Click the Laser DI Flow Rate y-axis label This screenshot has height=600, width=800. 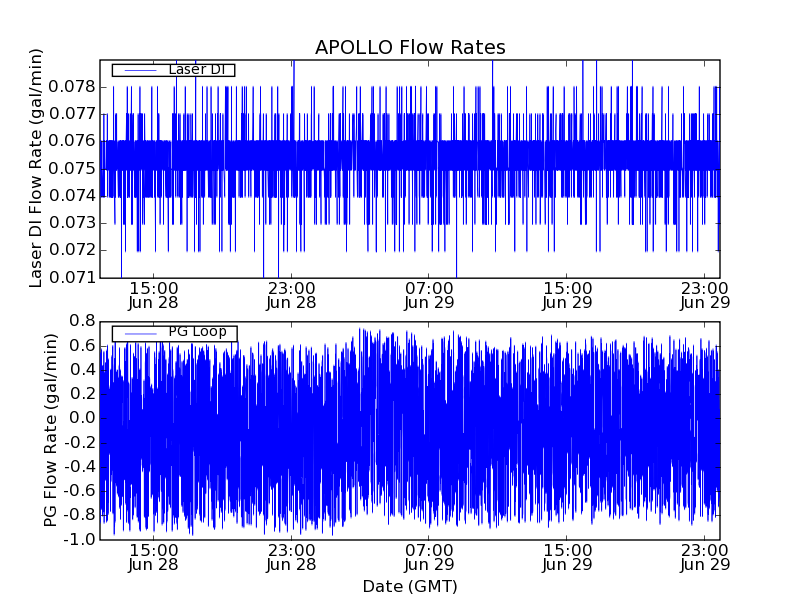[35, 168]
